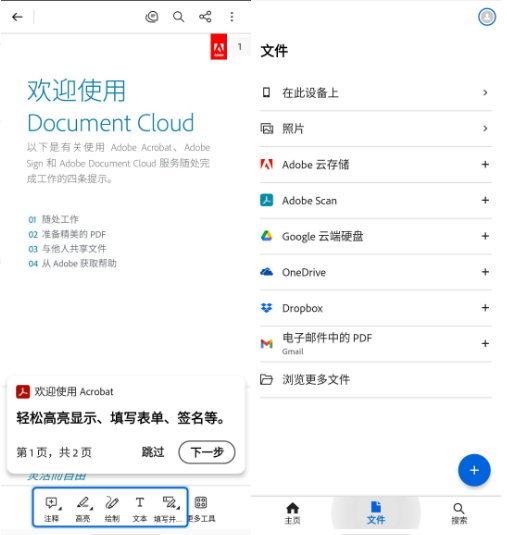507x535 pixels.
Task: Open search in the document viewer
Action: coord(178,17)
